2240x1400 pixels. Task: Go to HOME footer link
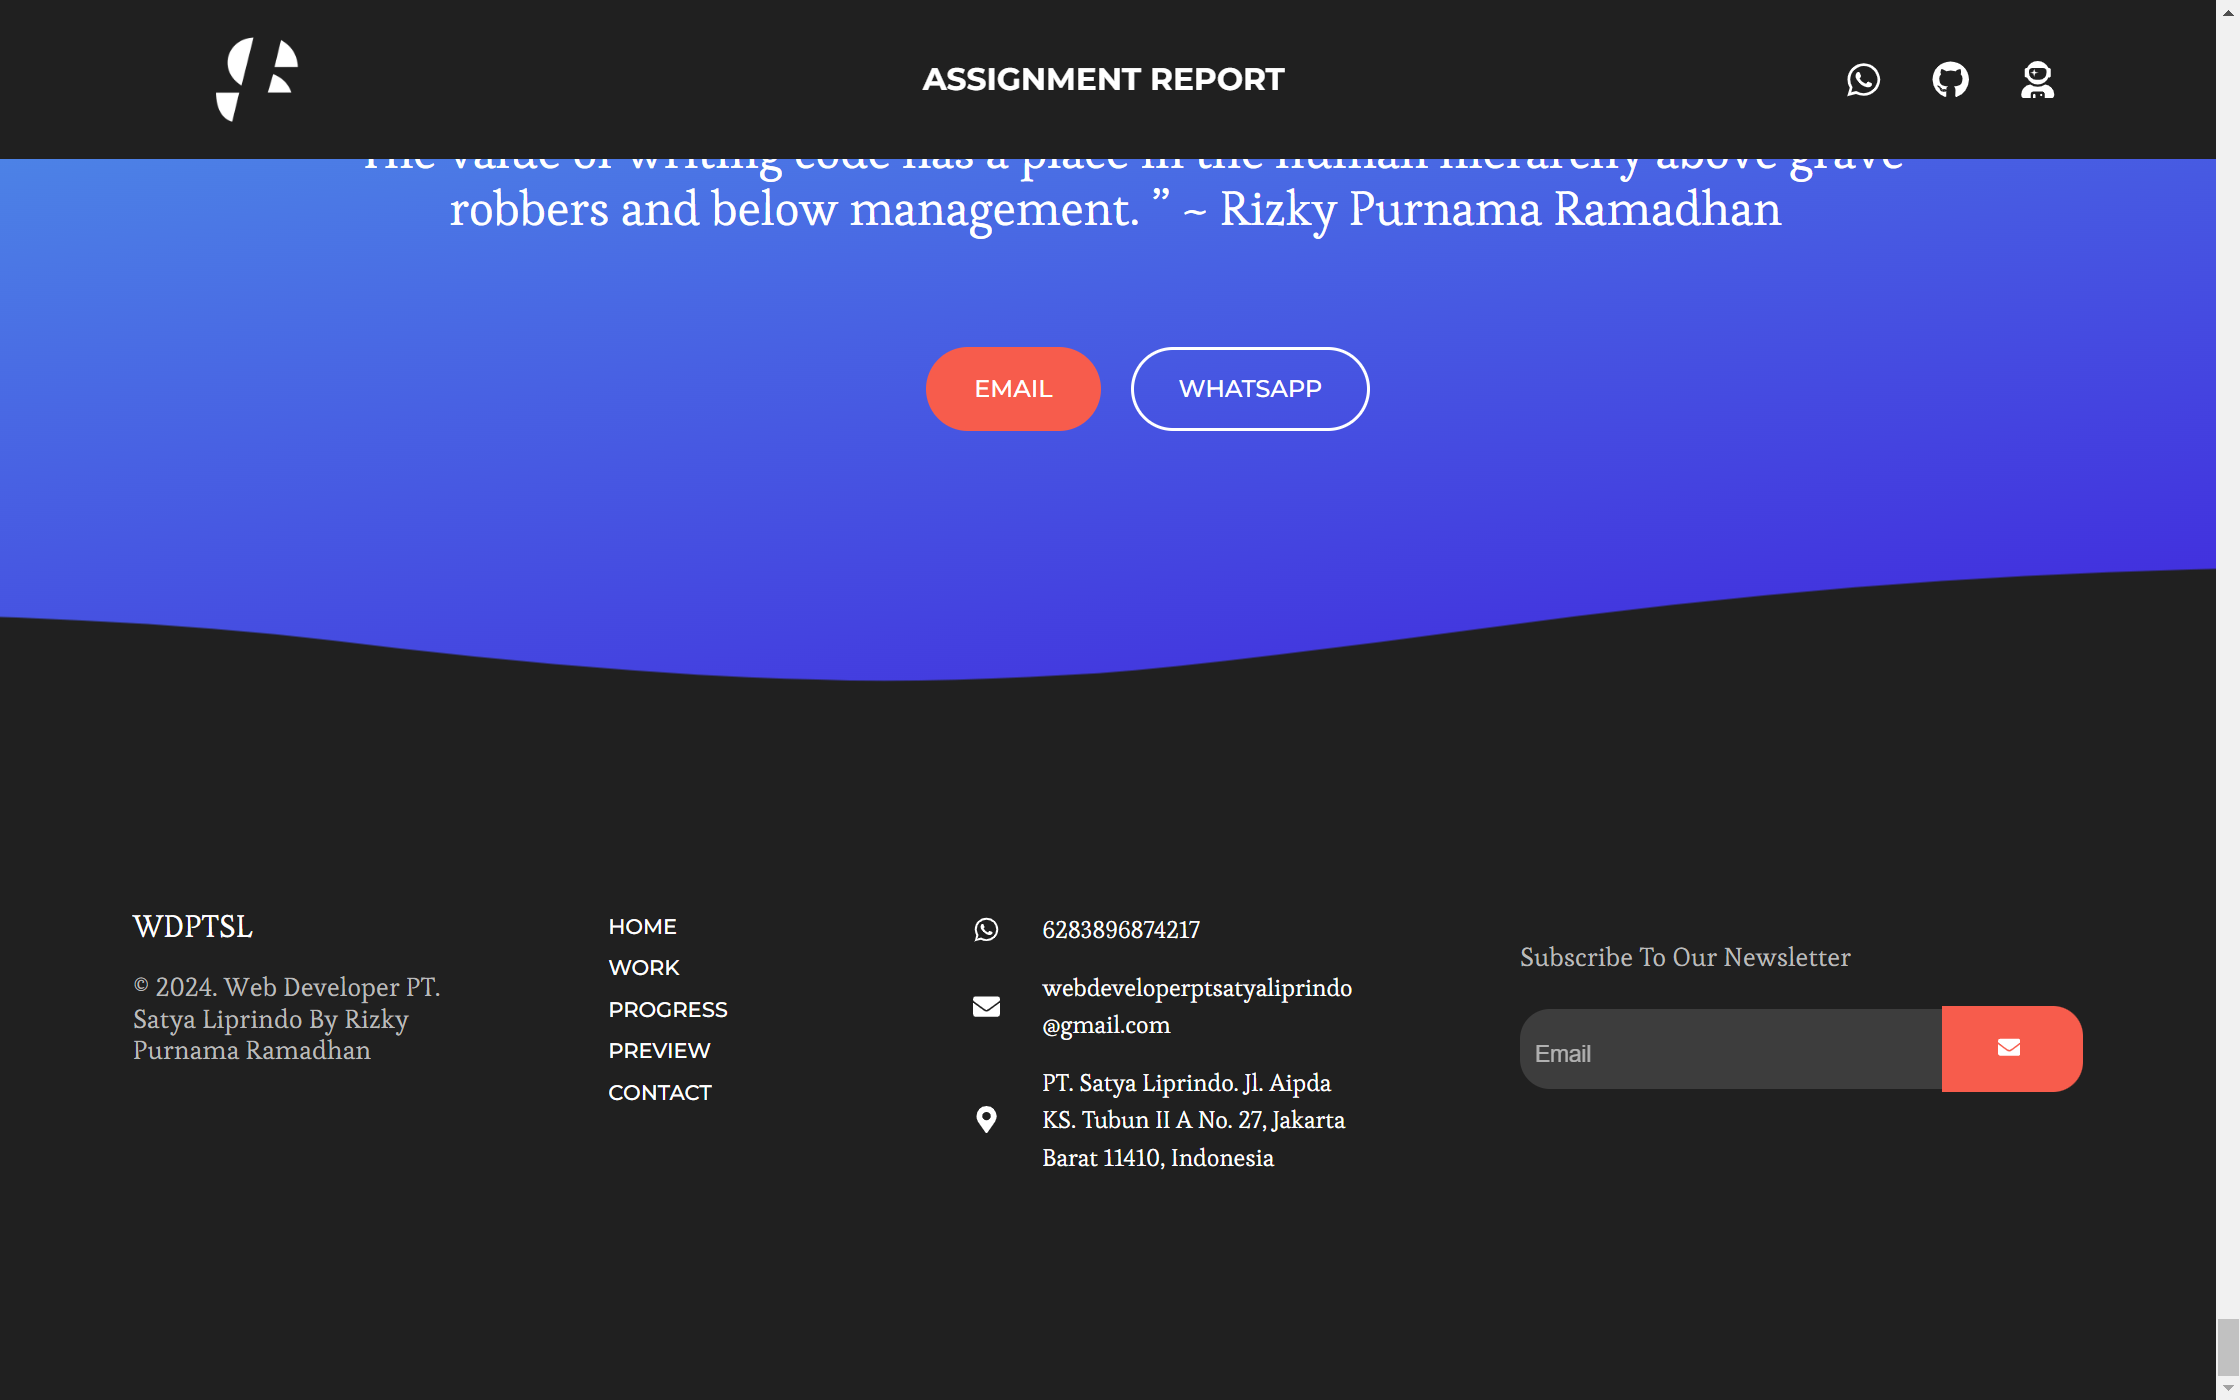(x=642, y=927)
